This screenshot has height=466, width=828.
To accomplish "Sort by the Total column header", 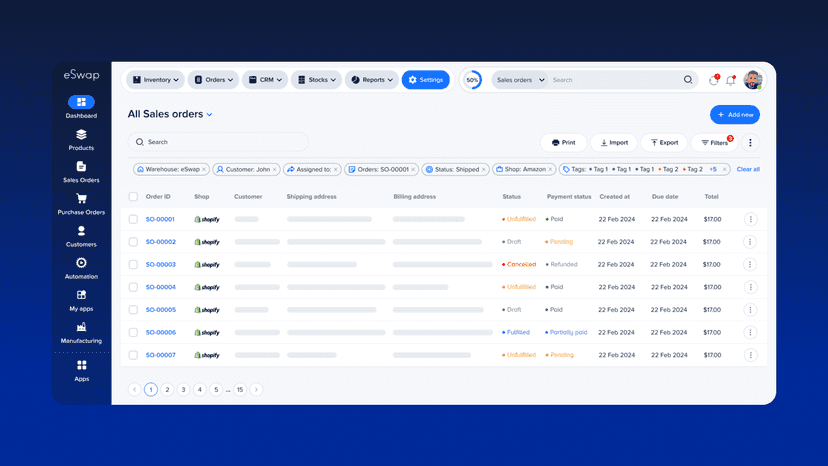I will click(x=711, y=197).
